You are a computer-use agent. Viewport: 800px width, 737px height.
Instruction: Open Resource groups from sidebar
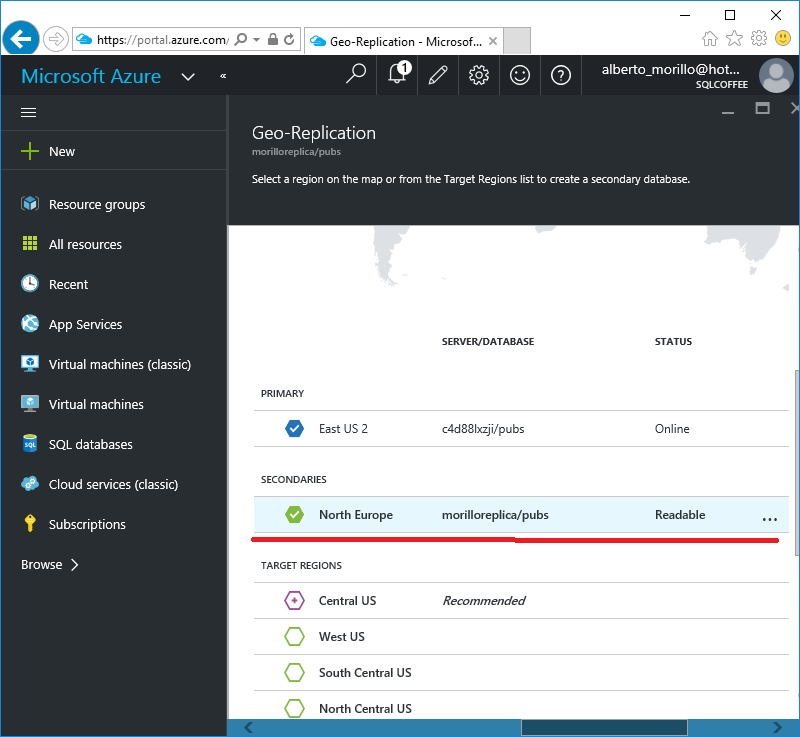(x=113, y=204)
